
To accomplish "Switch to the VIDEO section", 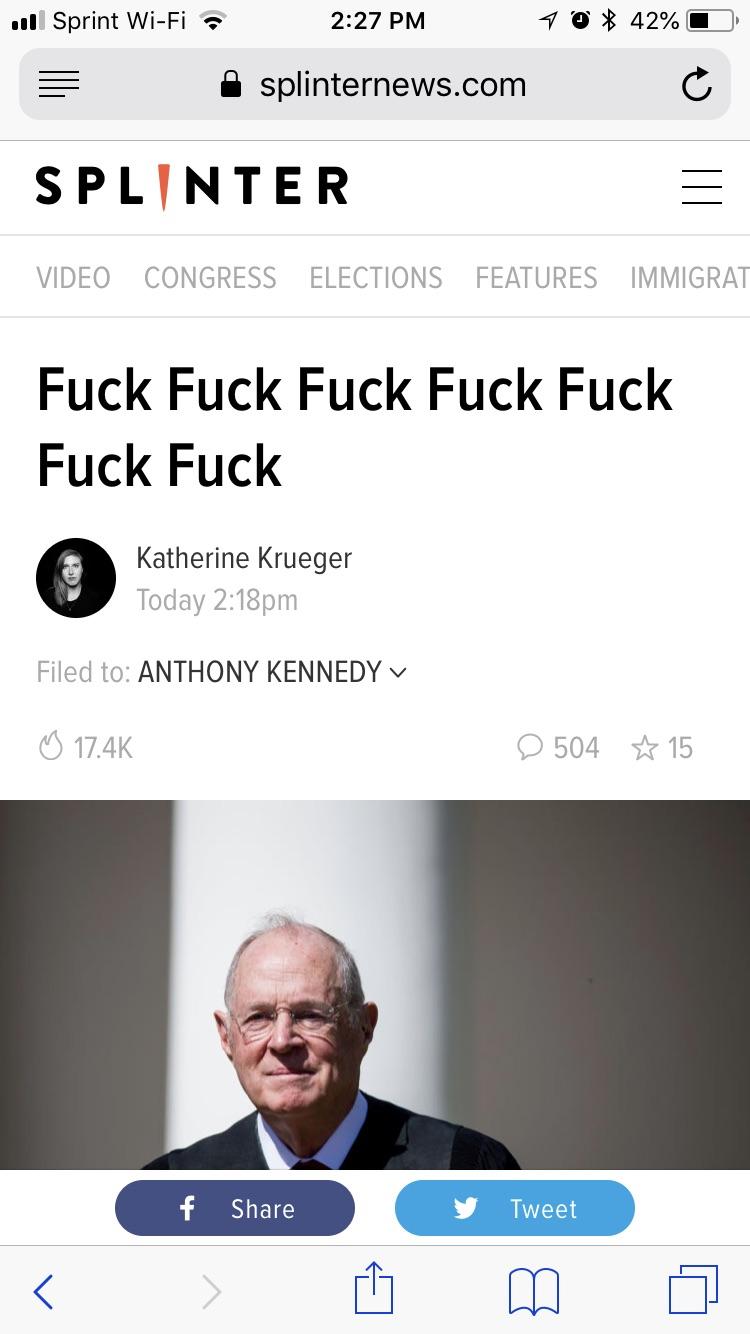I will click(74, 278).
